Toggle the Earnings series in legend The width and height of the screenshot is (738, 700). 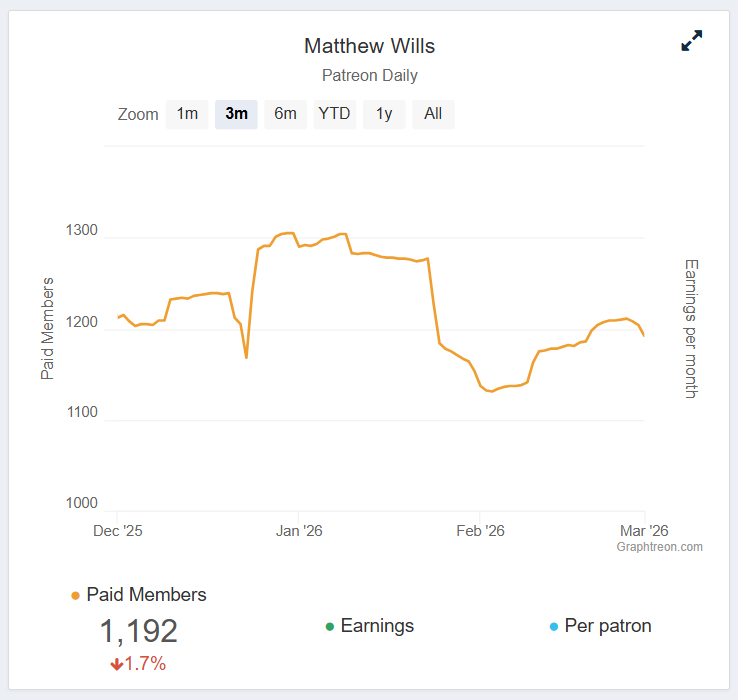(377, 626)
